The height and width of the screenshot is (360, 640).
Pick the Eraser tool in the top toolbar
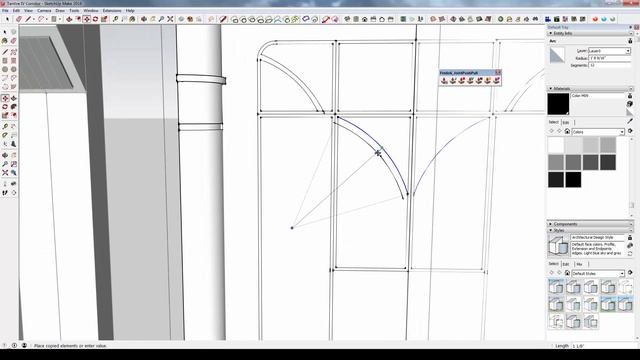click(x=19, y=19)
